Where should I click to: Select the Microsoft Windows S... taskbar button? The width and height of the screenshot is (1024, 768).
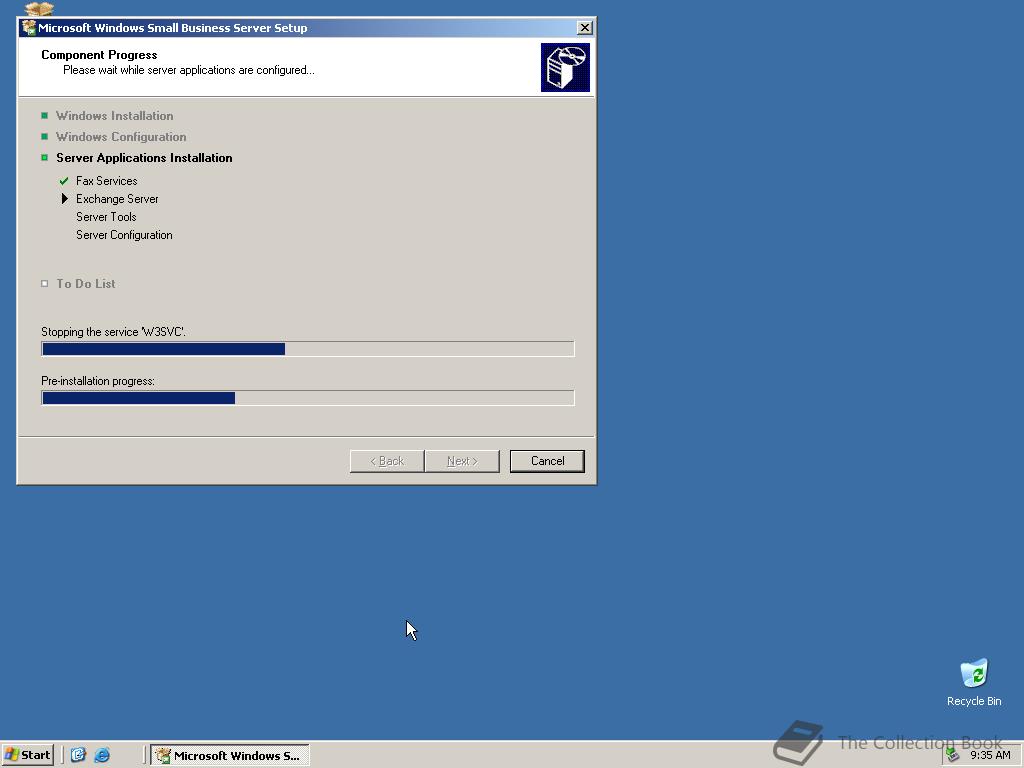230,756
